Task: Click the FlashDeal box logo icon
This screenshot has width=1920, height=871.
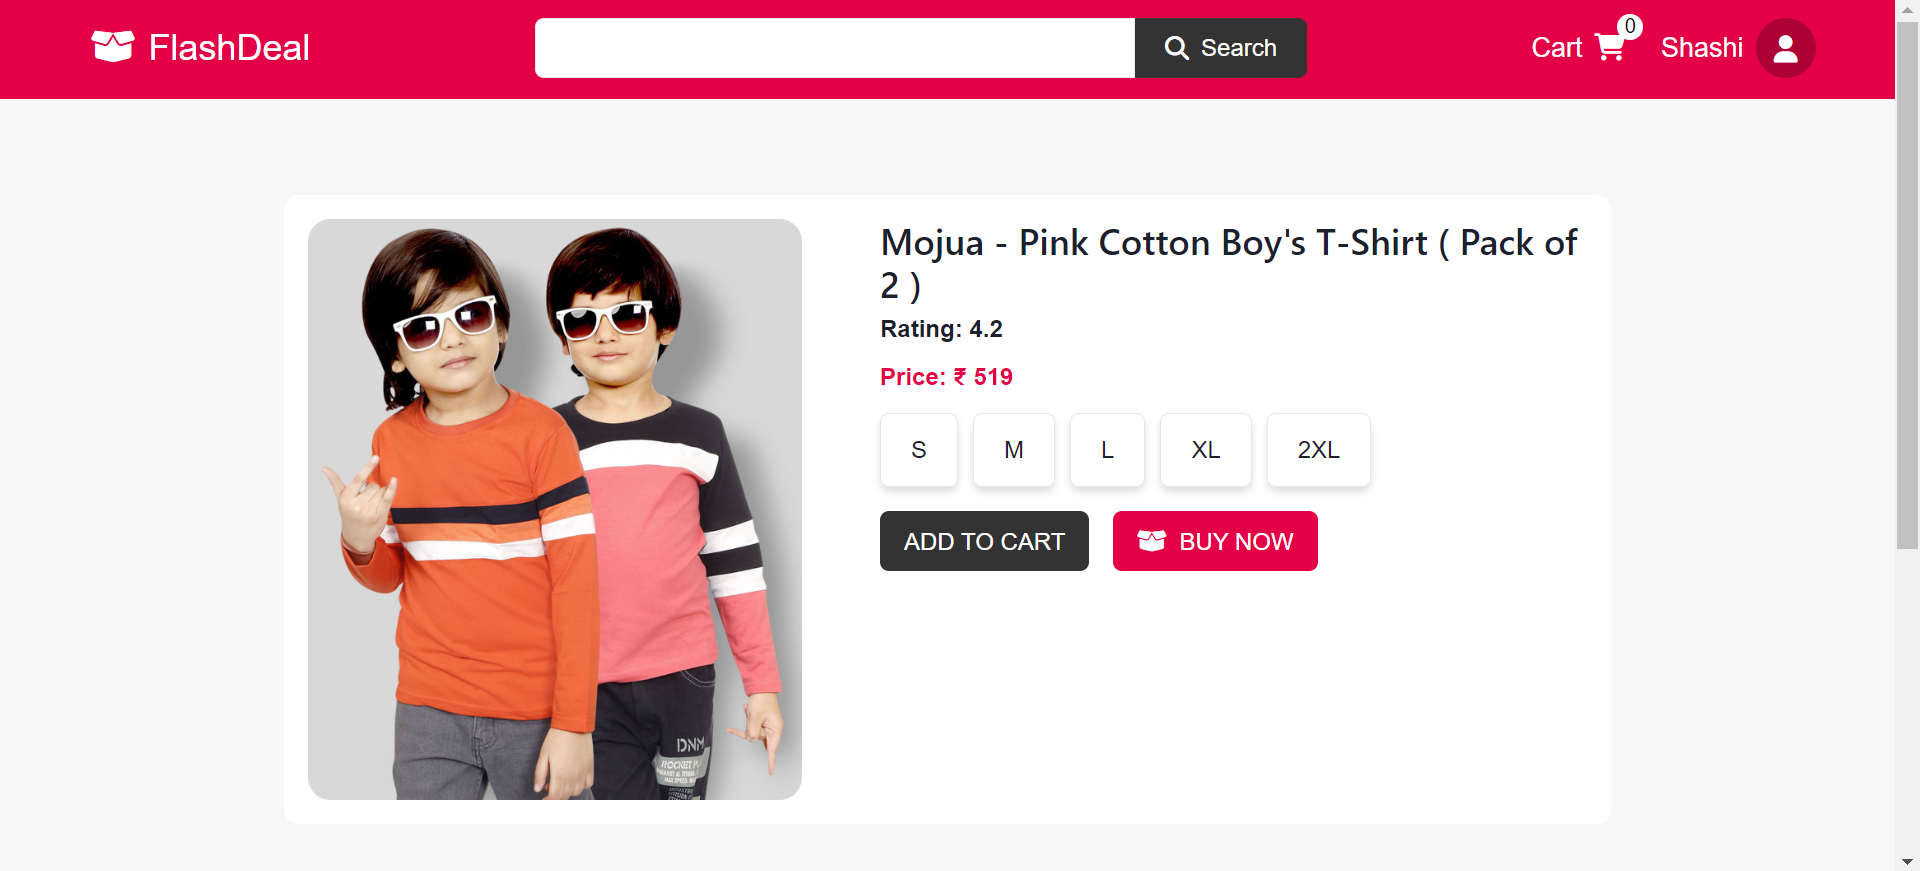Action: click(112, 47)
